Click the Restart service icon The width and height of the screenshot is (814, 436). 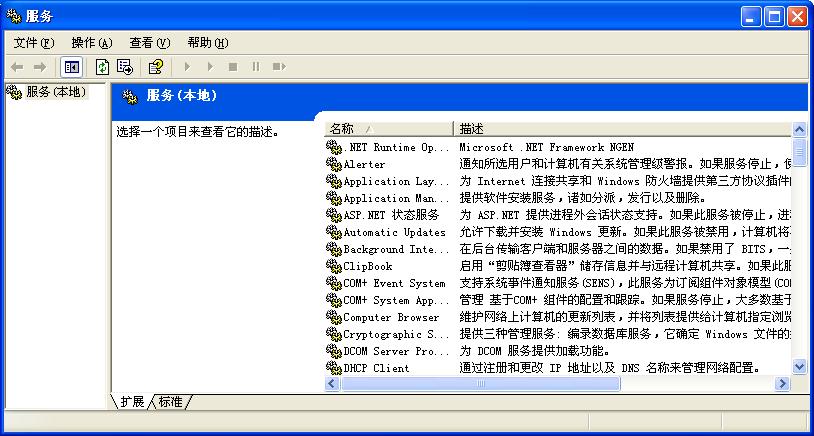point(279,67)
